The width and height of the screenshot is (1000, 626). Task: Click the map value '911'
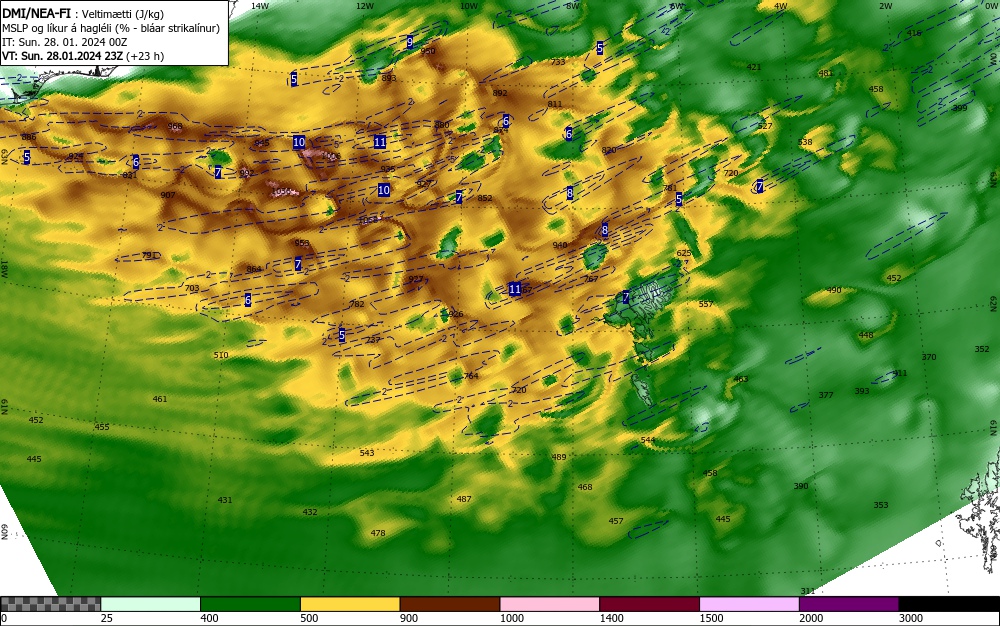900,374
